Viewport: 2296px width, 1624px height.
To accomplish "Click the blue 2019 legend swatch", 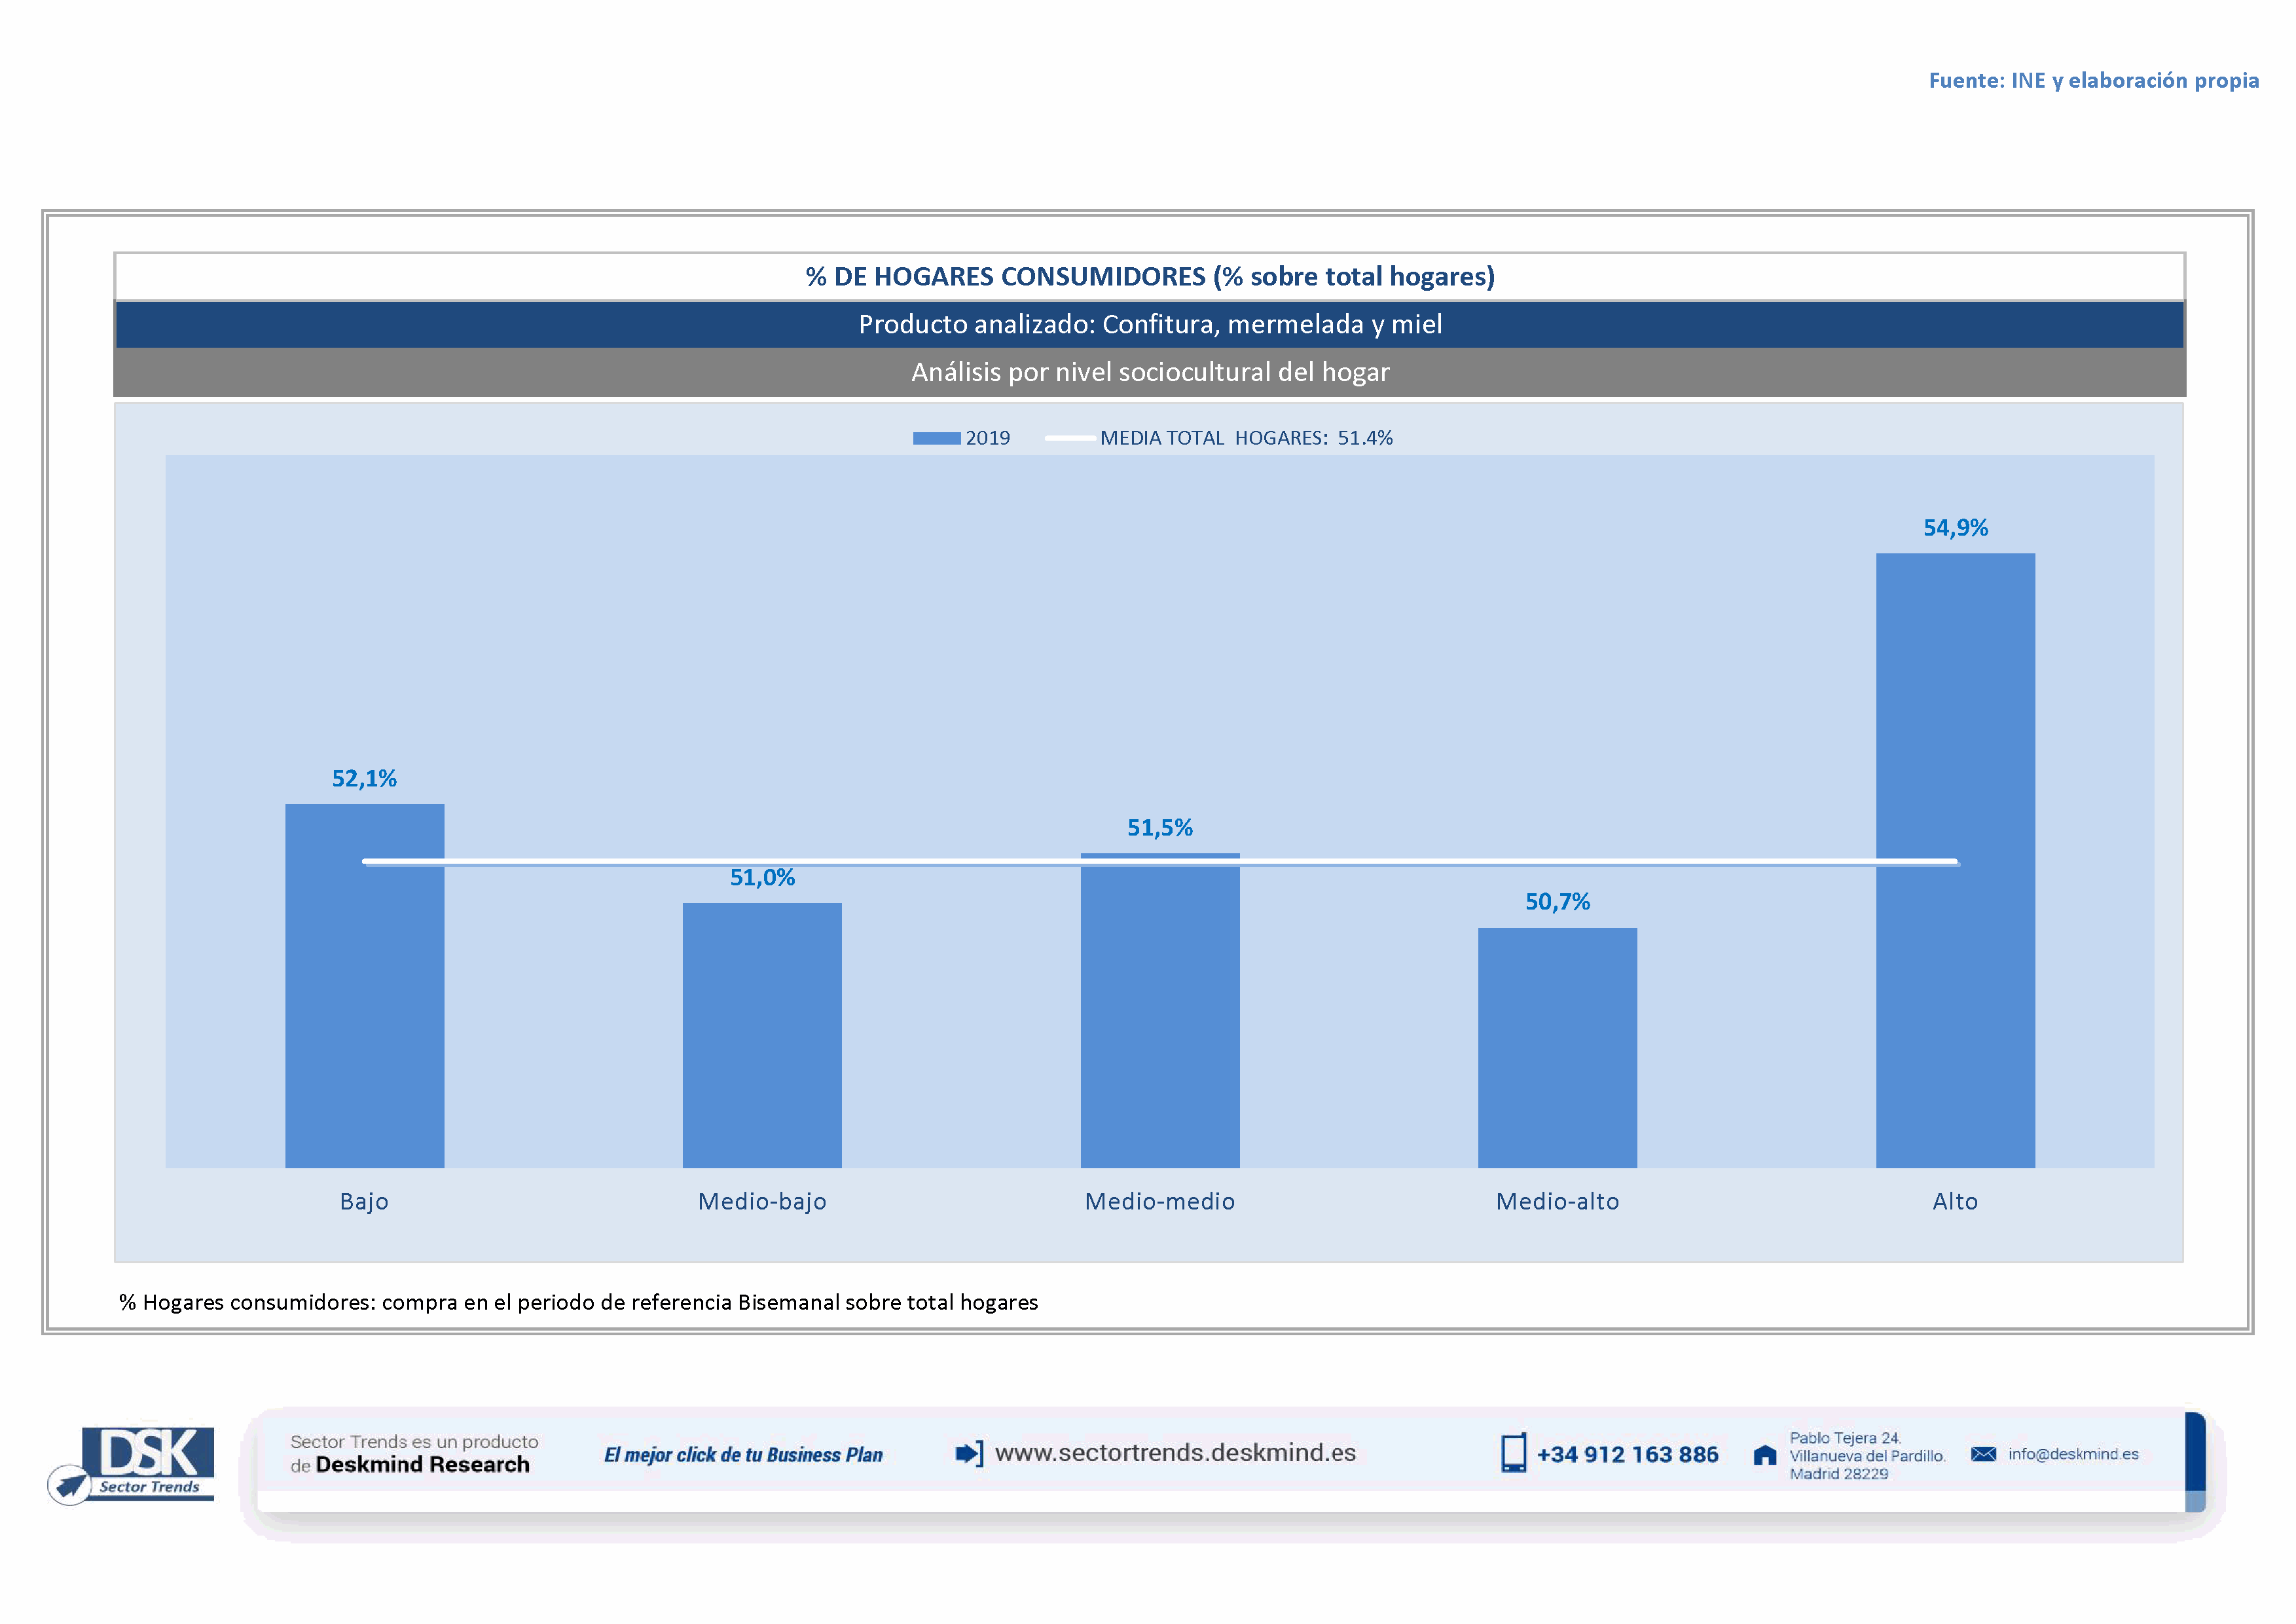I will click(936, 438).
